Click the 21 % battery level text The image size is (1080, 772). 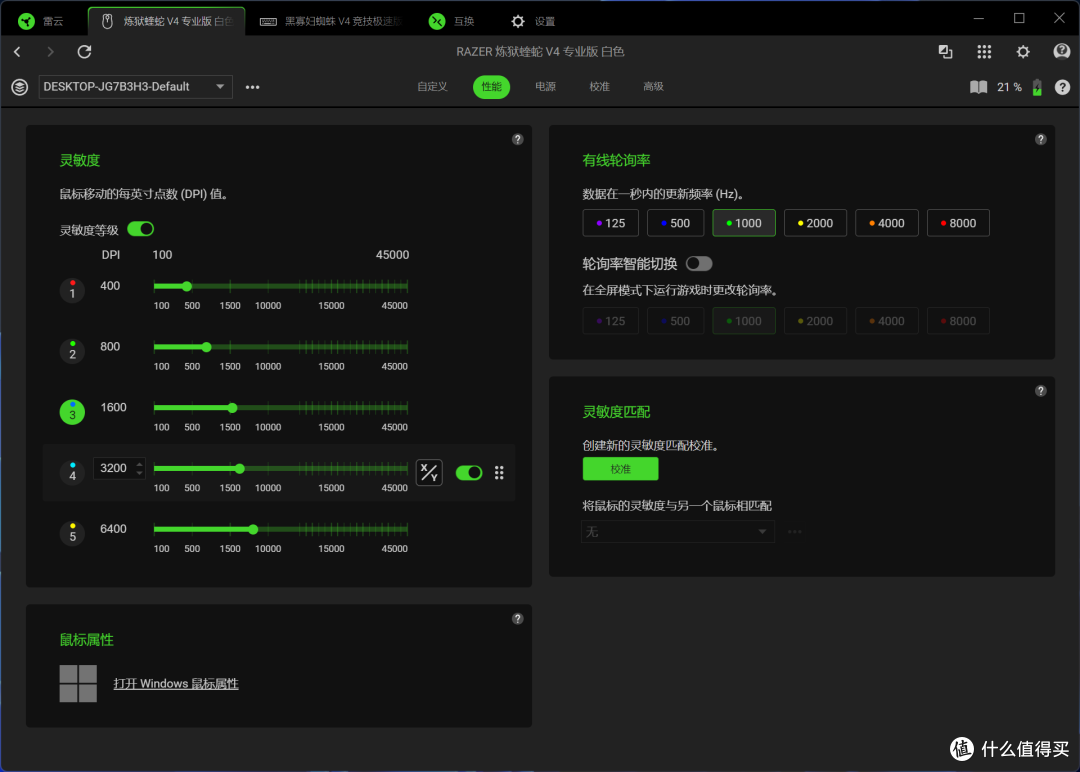click(x=1009, y=87)
